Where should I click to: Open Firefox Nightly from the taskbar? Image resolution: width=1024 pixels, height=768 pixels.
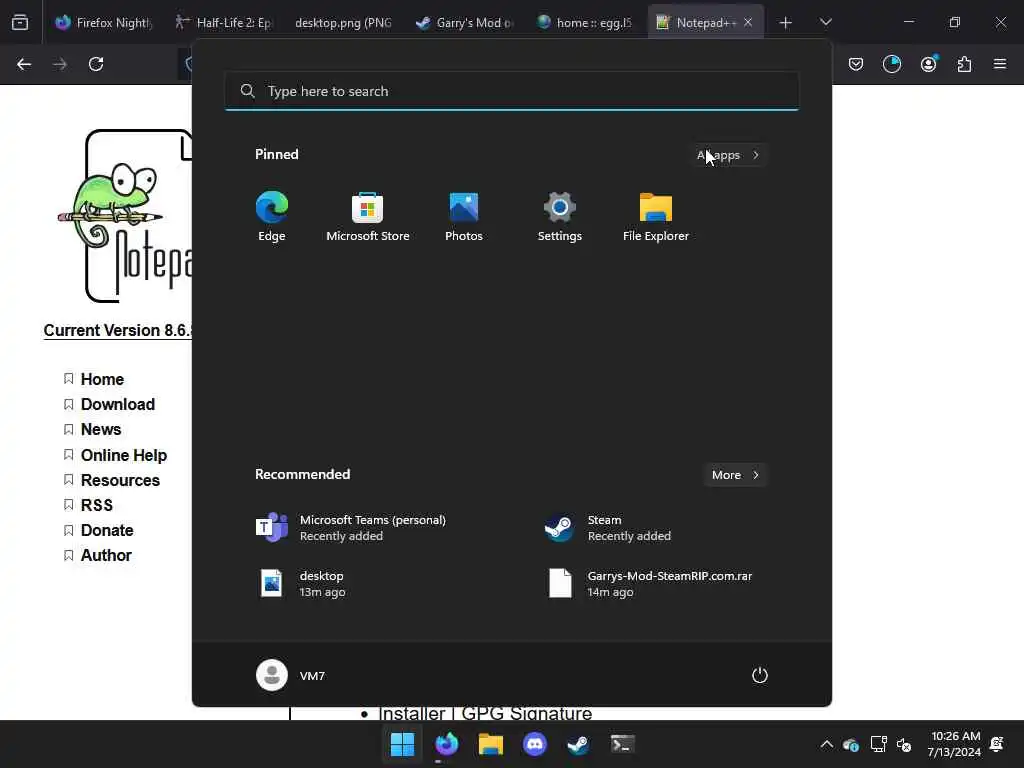click(x=447, y=744)
